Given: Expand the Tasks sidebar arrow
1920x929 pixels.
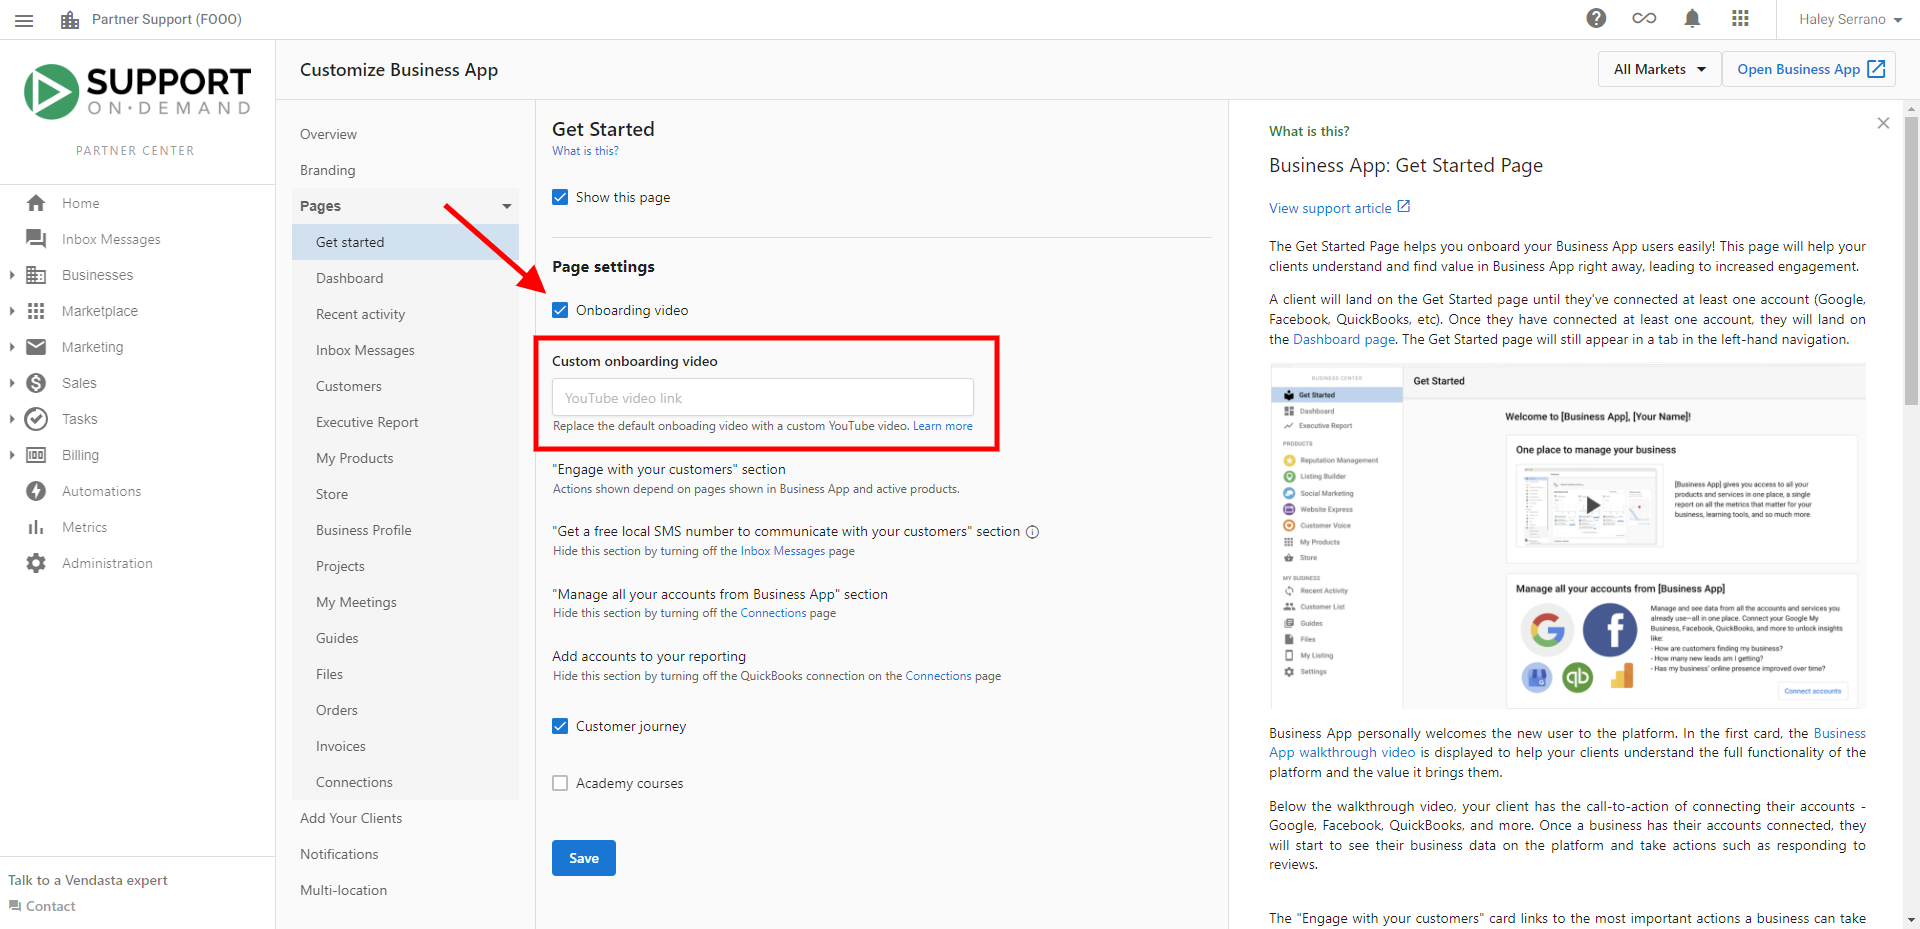Looking at the screenshot, I should [x=11, y=419].
